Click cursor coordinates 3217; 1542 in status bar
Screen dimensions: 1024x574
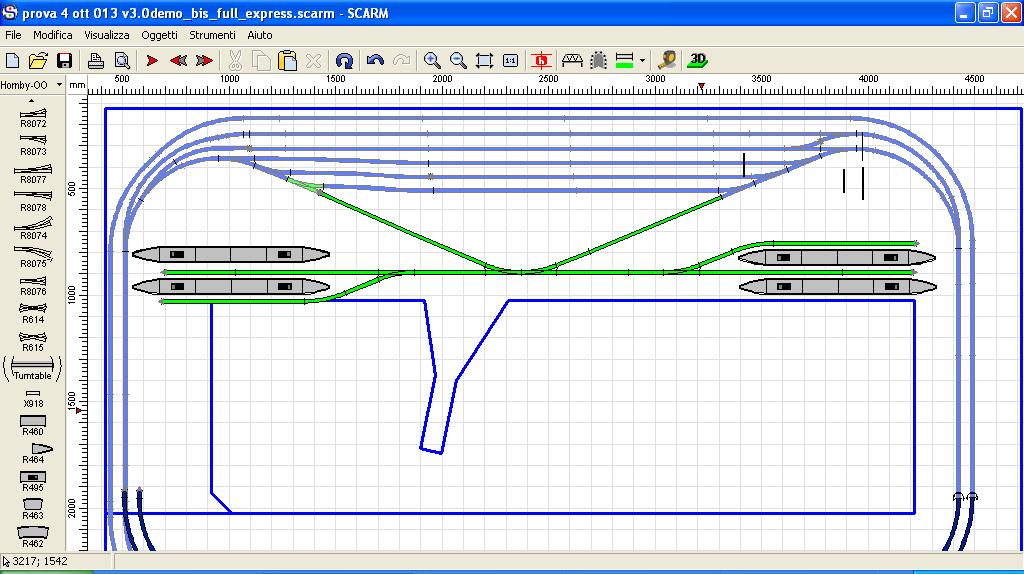tap(39, 561)
